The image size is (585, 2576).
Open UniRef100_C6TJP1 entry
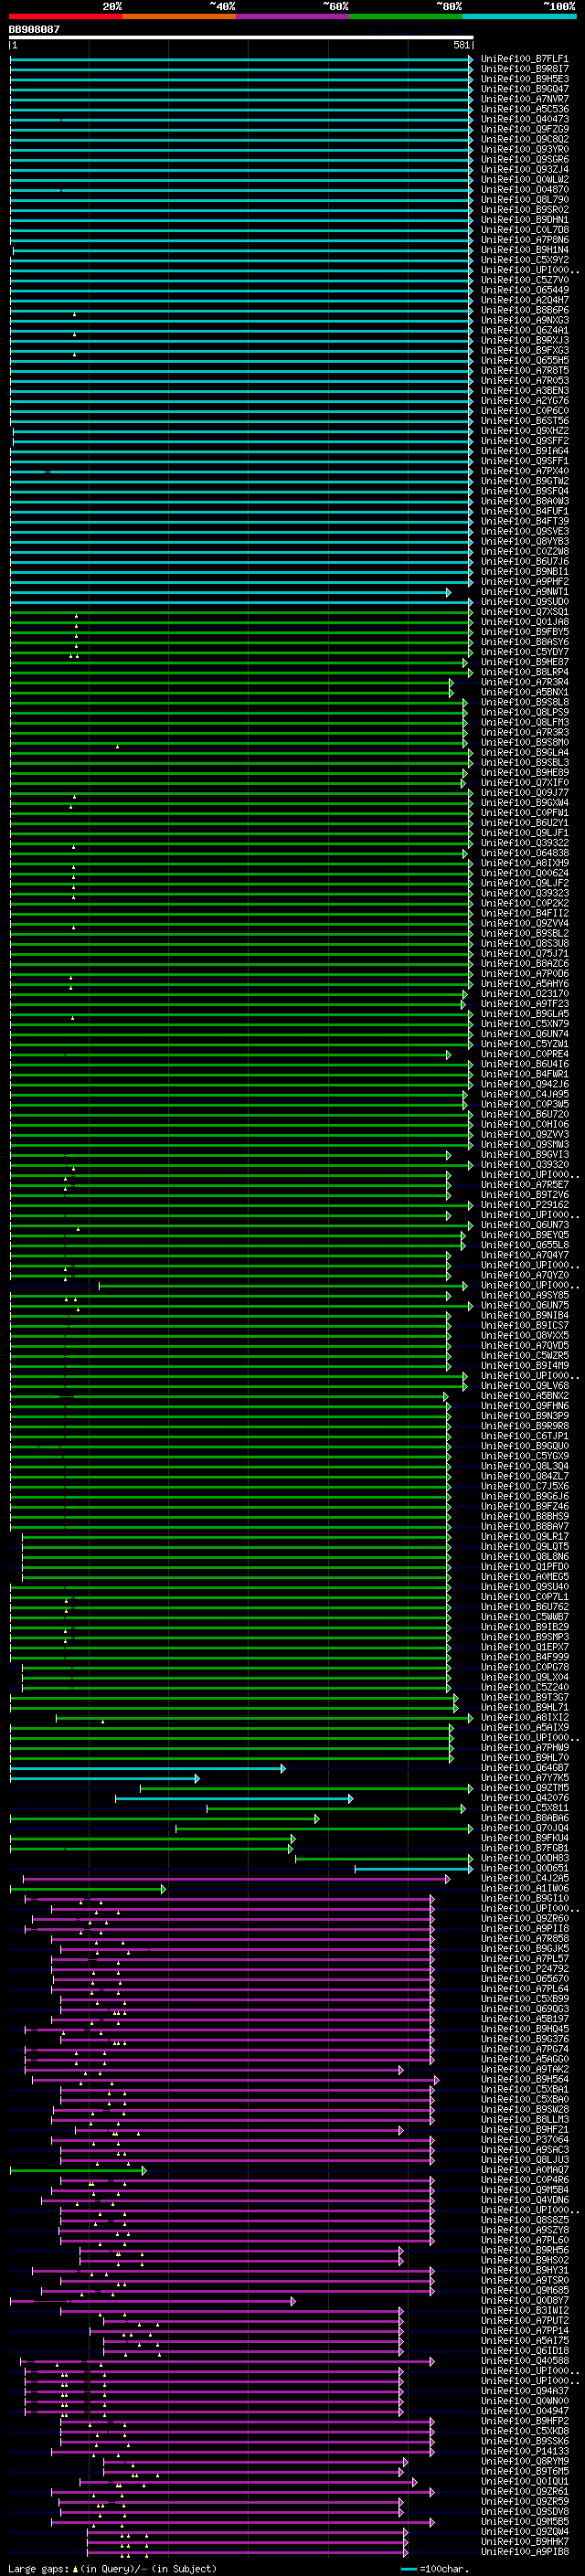point(525,1435)
